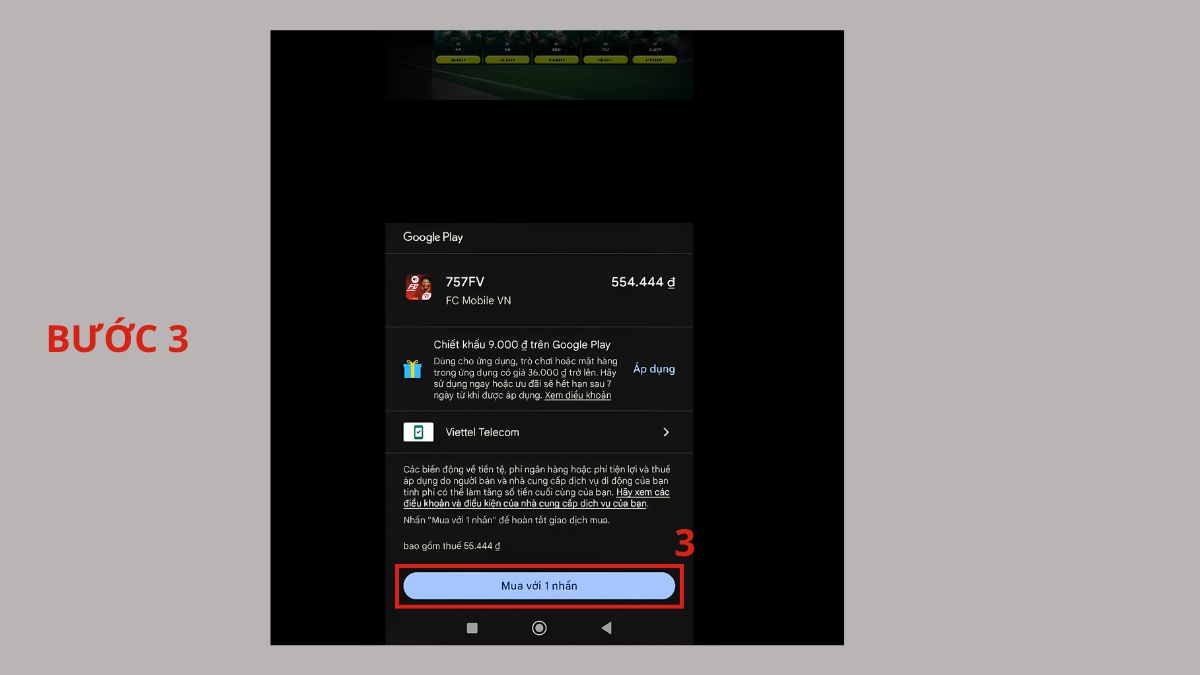Click the Google Play header text
The image size is (1200, 675).
click(x=433, y=237)
